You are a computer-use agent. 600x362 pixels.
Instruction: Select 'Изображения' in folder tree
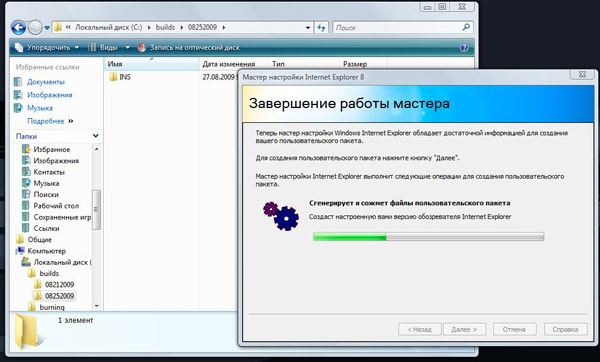(56, 161)
